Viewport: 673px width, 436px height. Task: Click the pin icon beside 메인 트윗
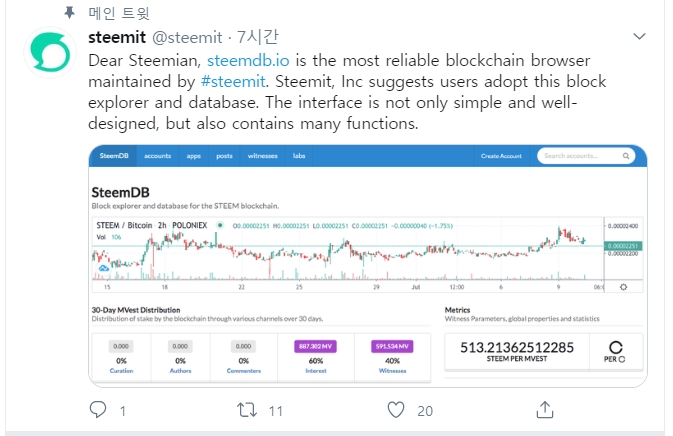(69, 12)
